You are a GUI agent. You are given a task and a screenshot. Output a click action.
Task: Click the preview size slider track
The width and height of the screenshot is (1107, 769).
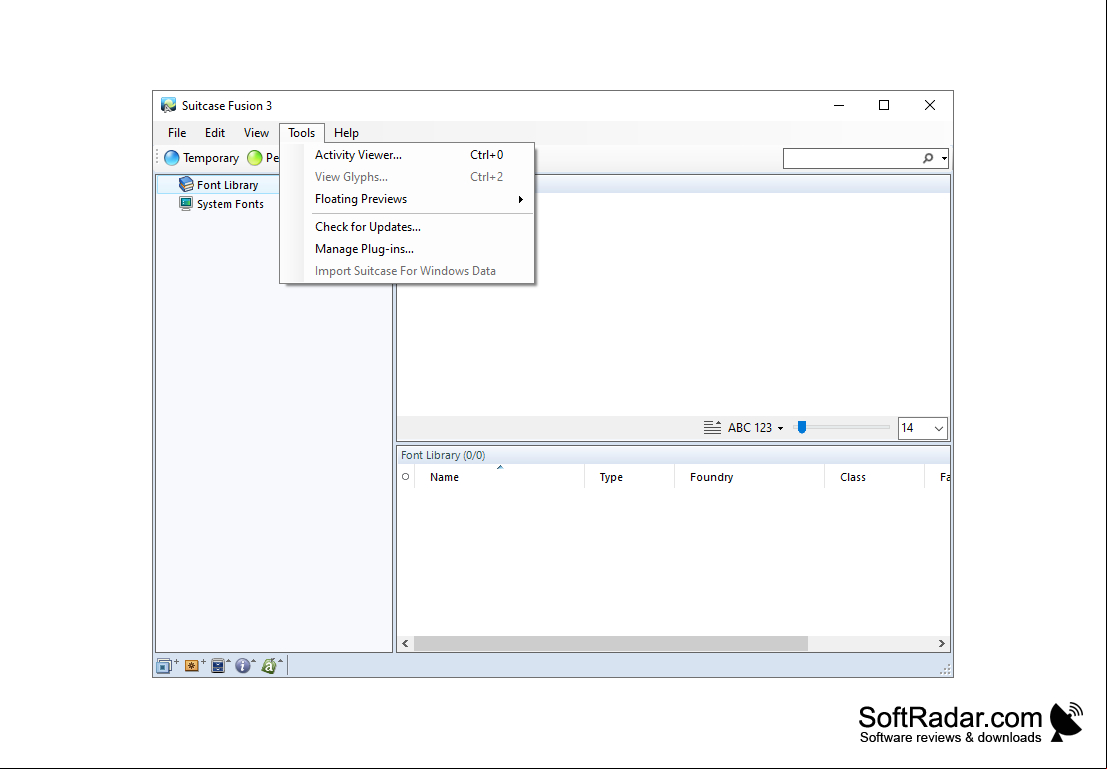[842, 427]
